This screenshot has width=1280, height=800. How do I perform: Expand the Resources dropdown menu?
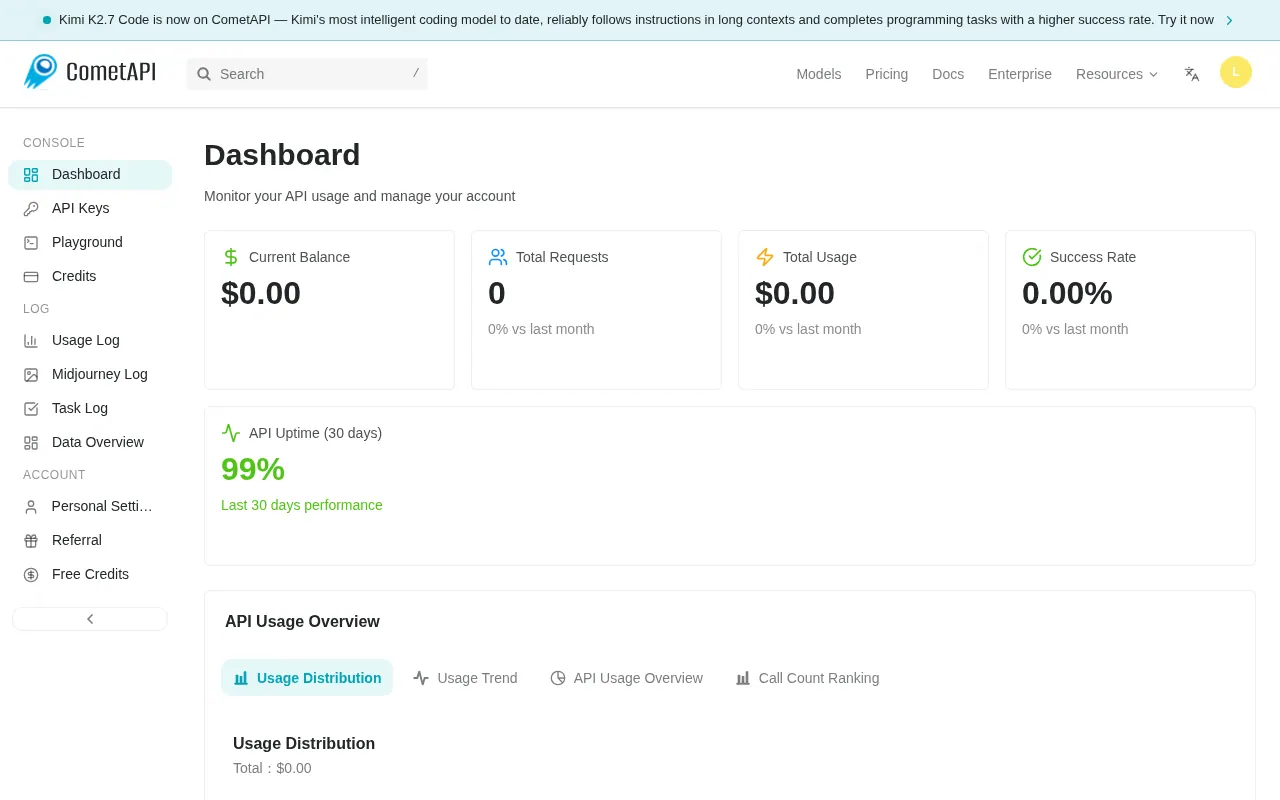coord(1117,74)
